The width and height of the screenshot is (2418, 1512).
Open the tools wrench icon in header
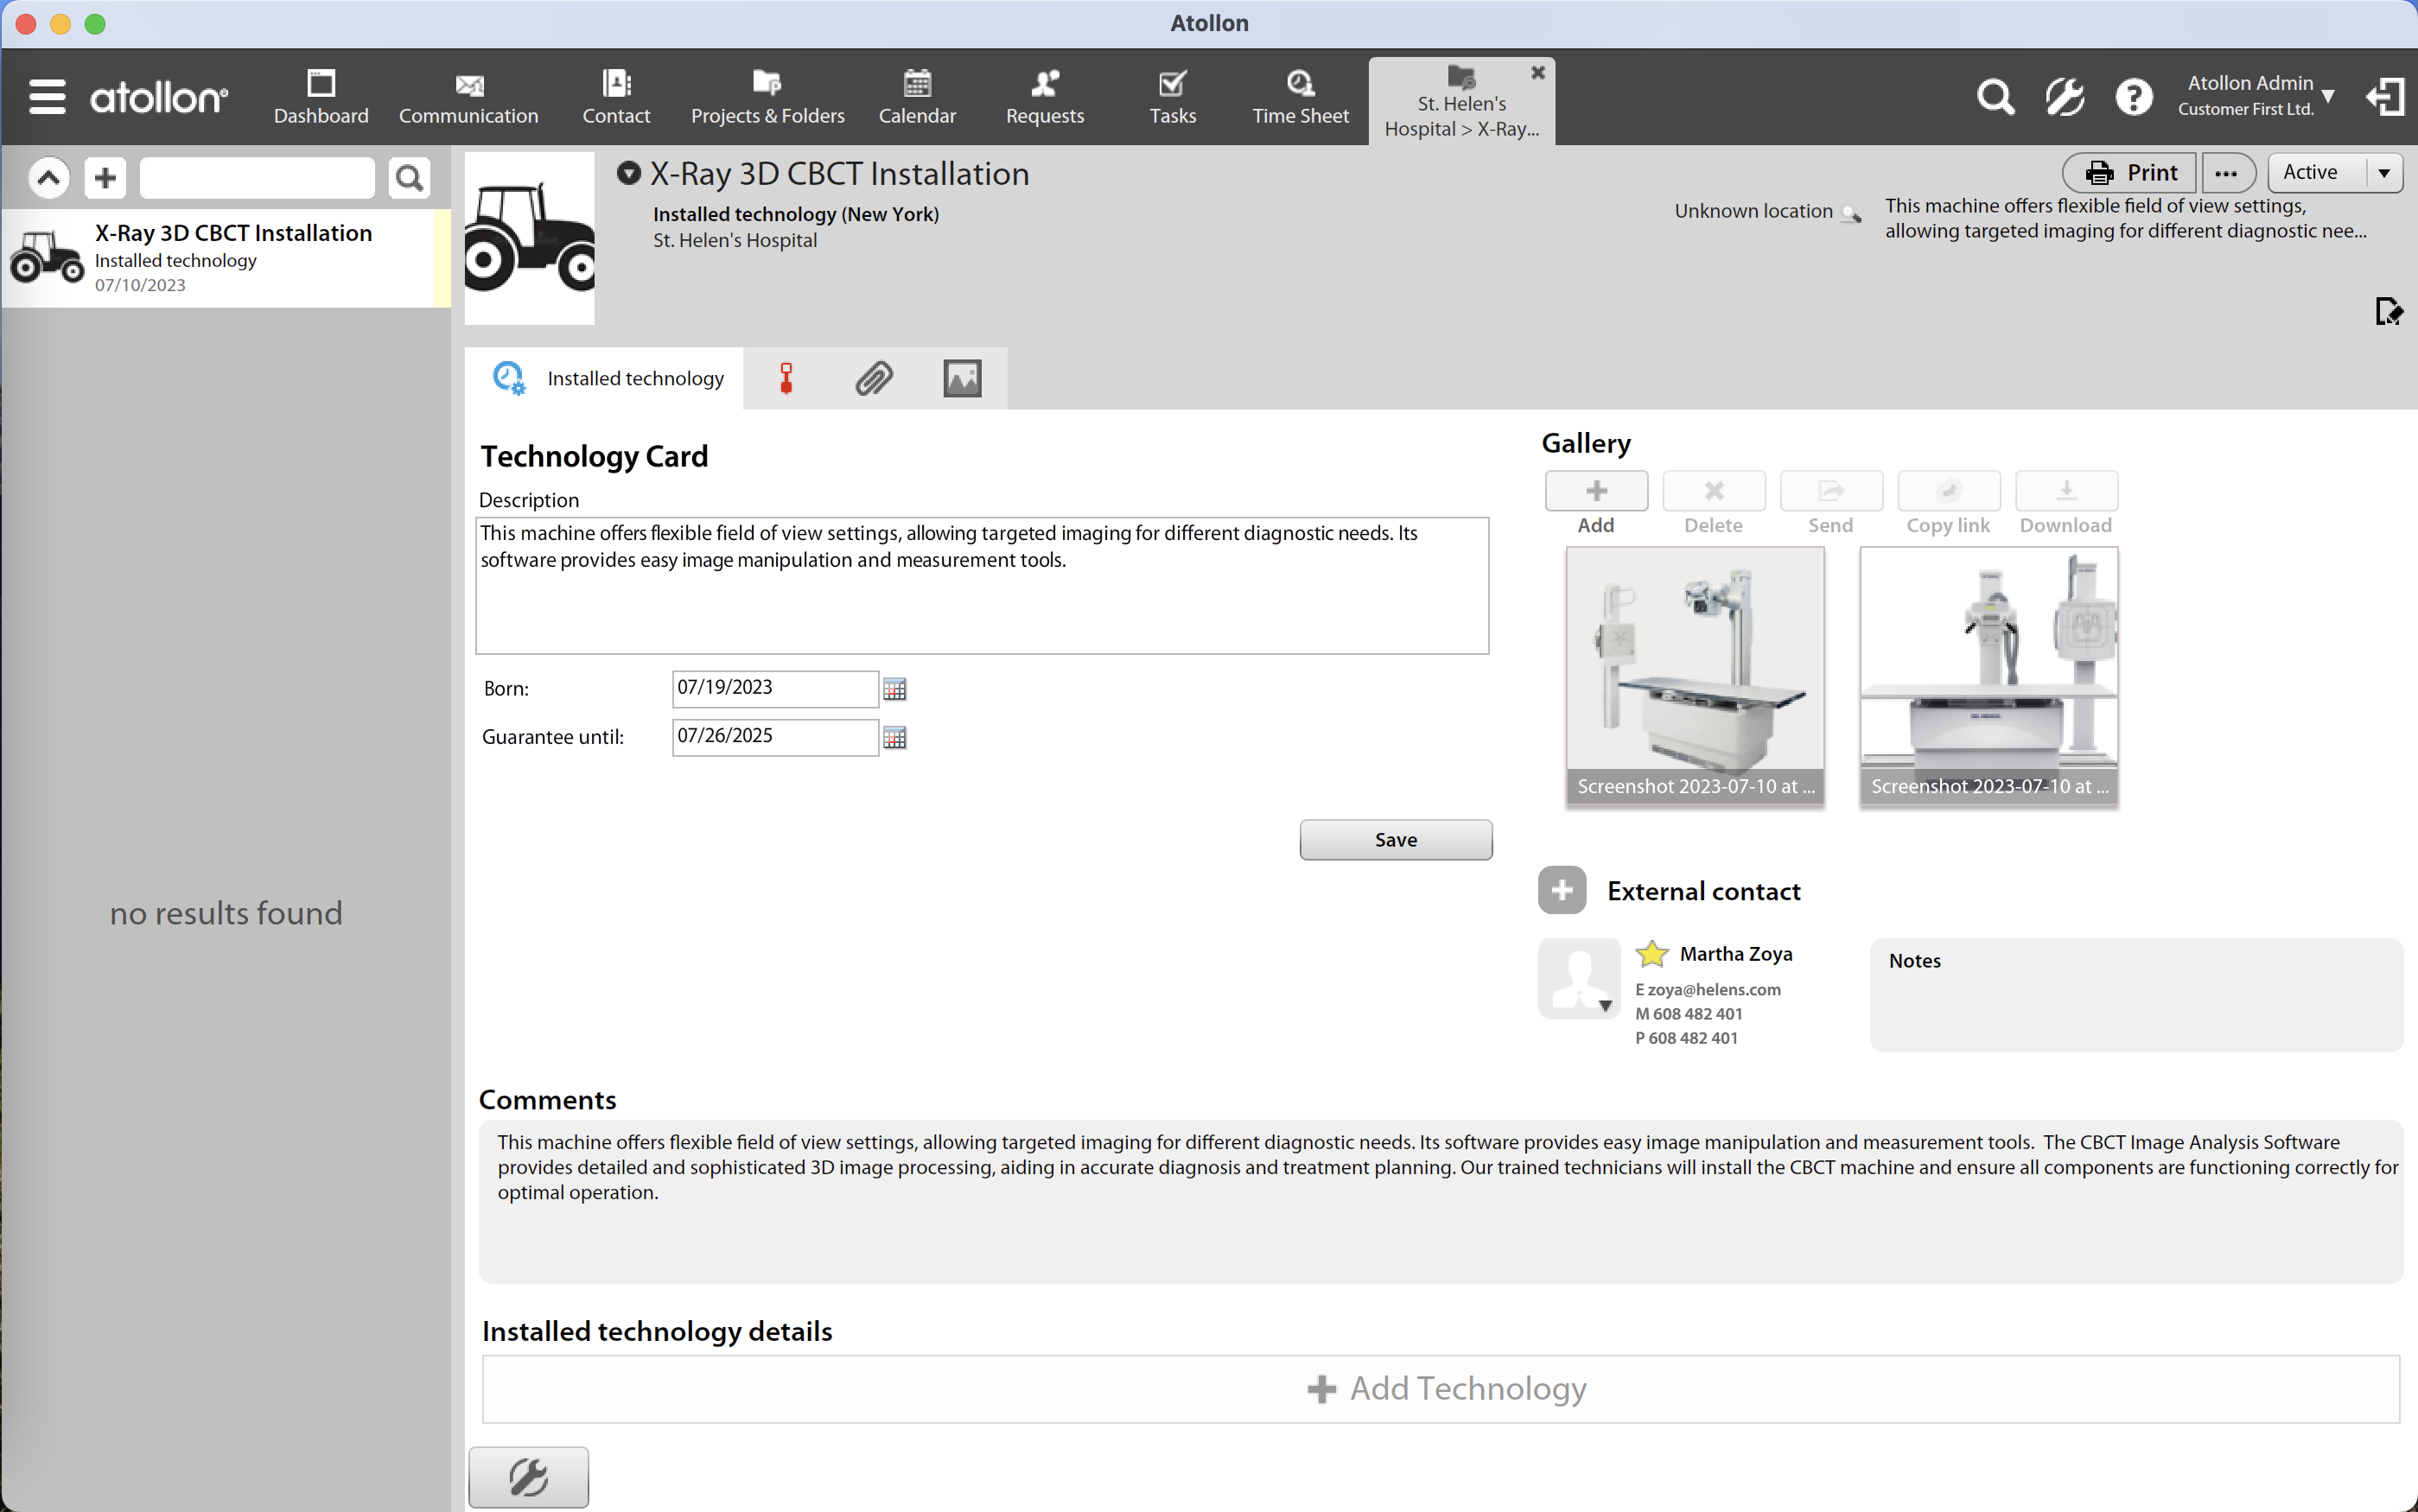[2064, 97]
